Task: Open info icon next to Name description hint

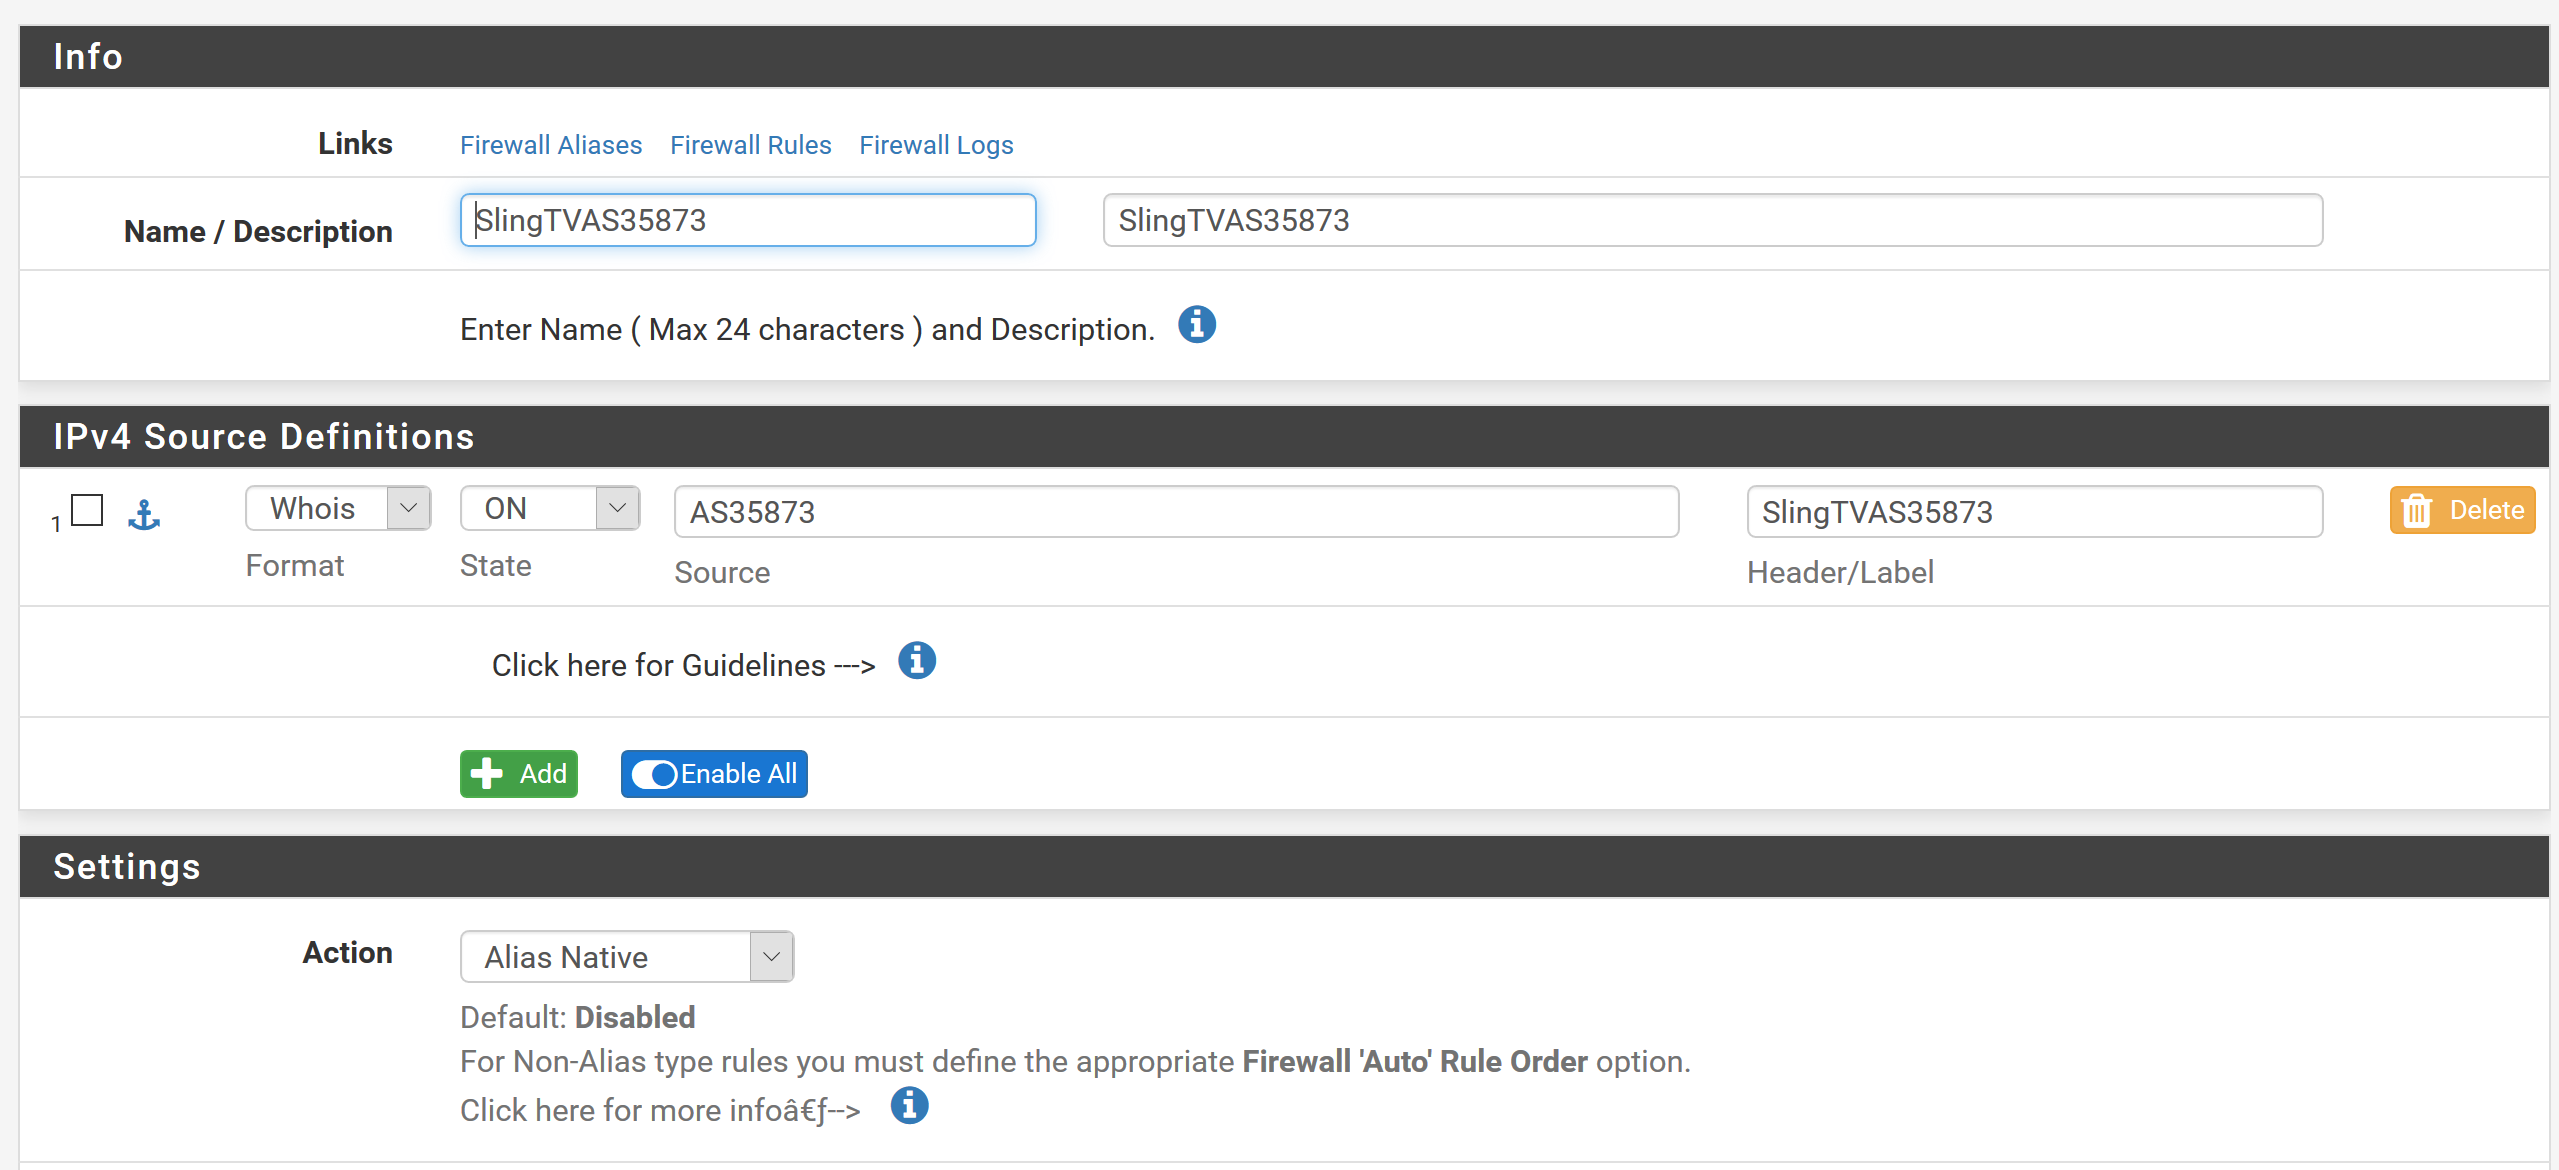Action: coord(1196,325)
